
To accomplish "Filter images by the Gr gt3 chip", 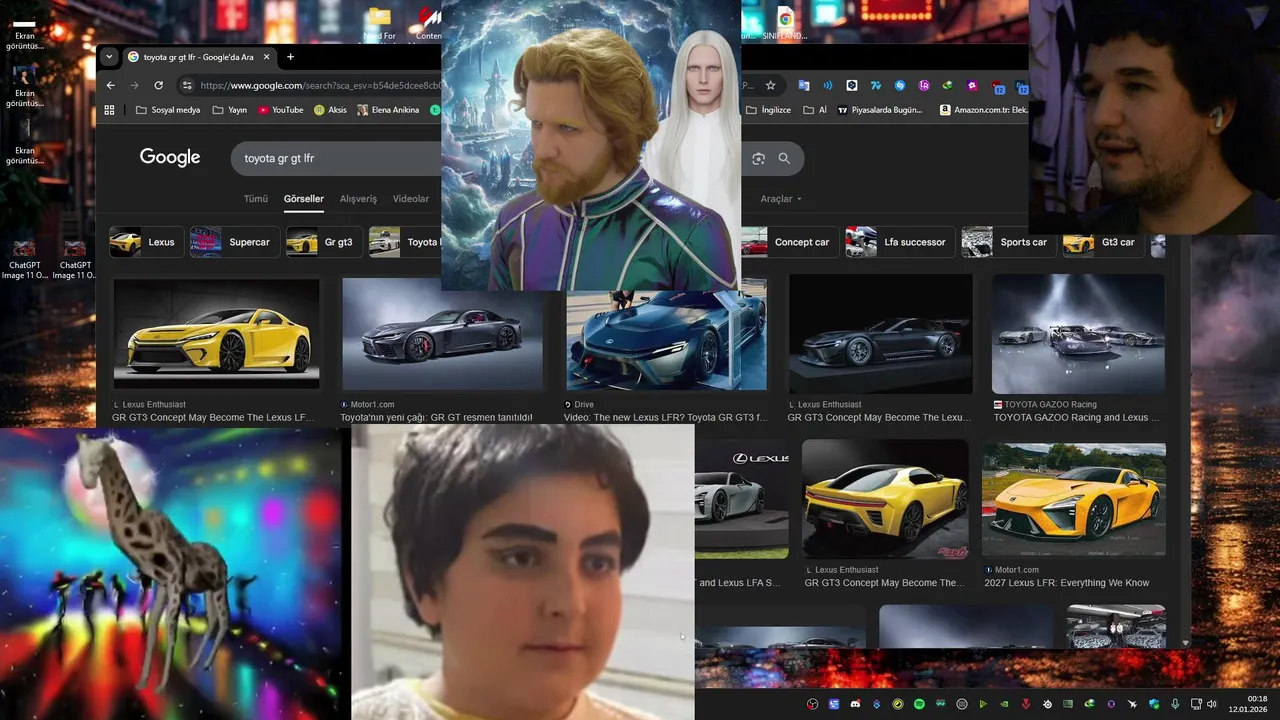I will [x=322, y=242].
